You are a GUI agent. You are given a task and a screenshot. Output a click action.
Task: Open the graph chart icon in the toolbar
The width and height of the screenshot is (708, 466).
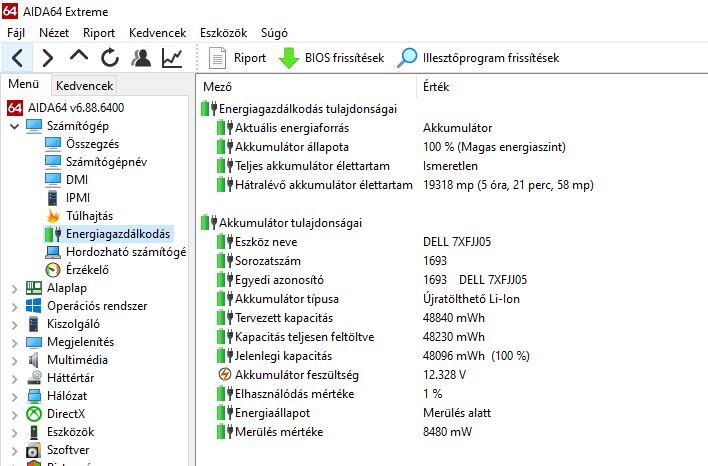point(172,58)
